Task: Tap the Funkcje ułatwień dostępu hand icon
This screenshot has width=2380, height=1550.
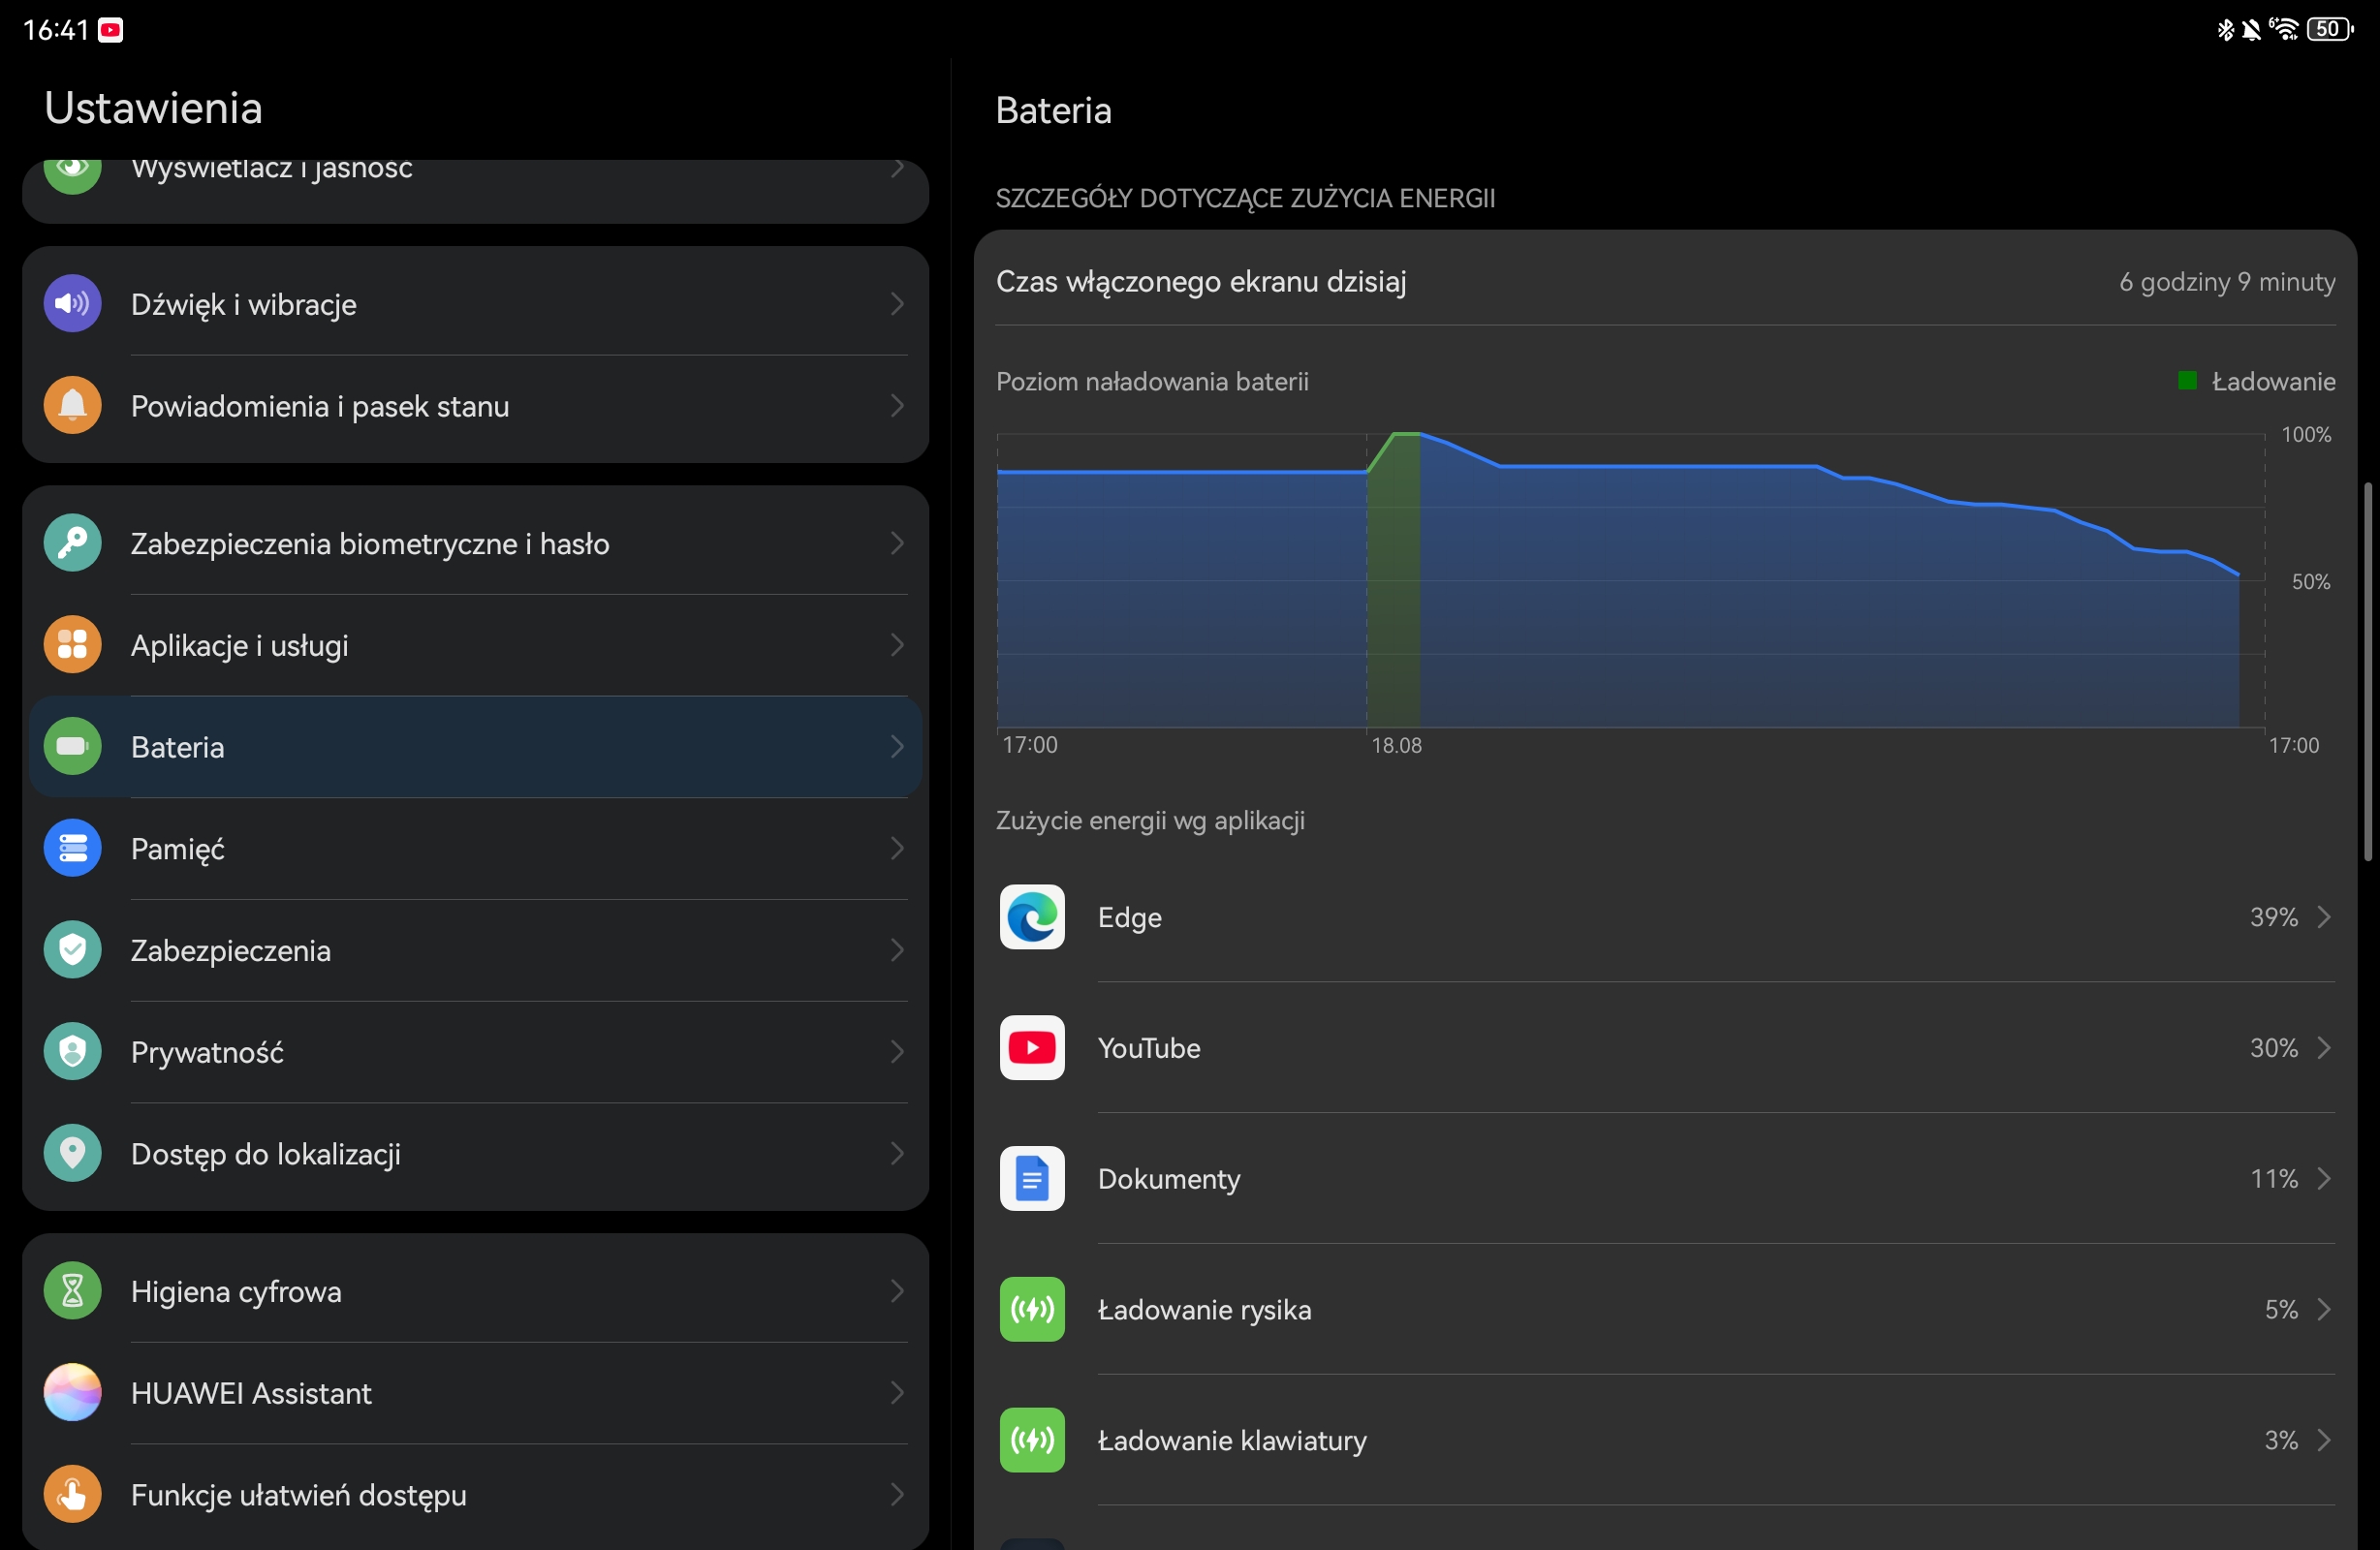Action: click(72, 1494)
